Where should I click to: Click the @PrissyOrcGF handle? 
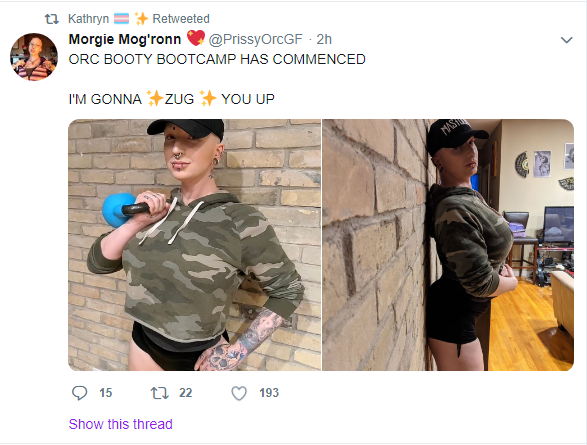point(255,39)
